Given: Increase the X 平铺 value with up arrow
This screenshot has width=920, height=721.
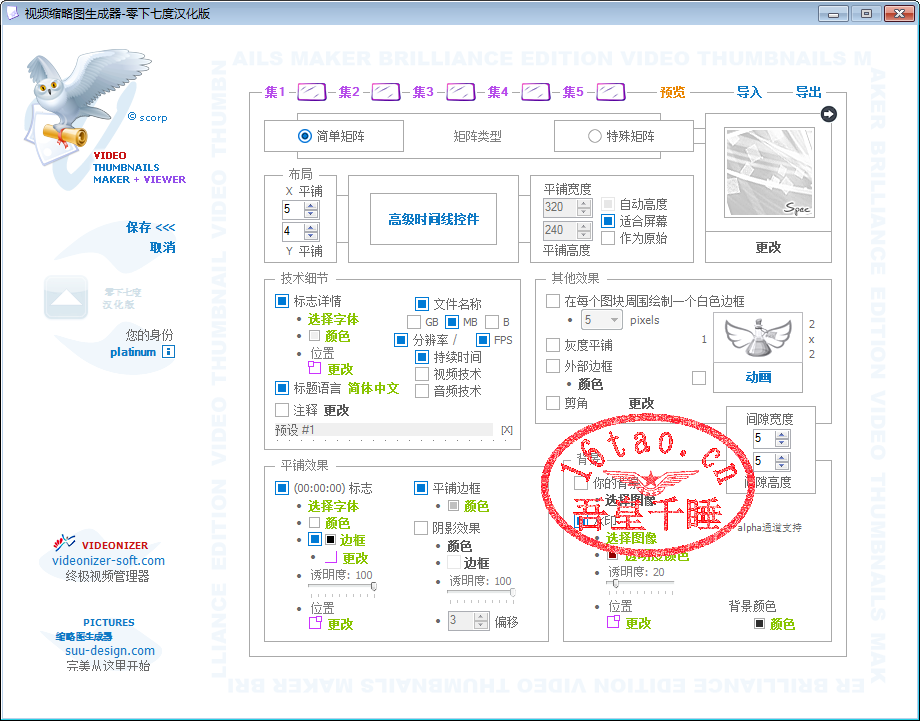Looking at the screenshot, I should point(310,205).
